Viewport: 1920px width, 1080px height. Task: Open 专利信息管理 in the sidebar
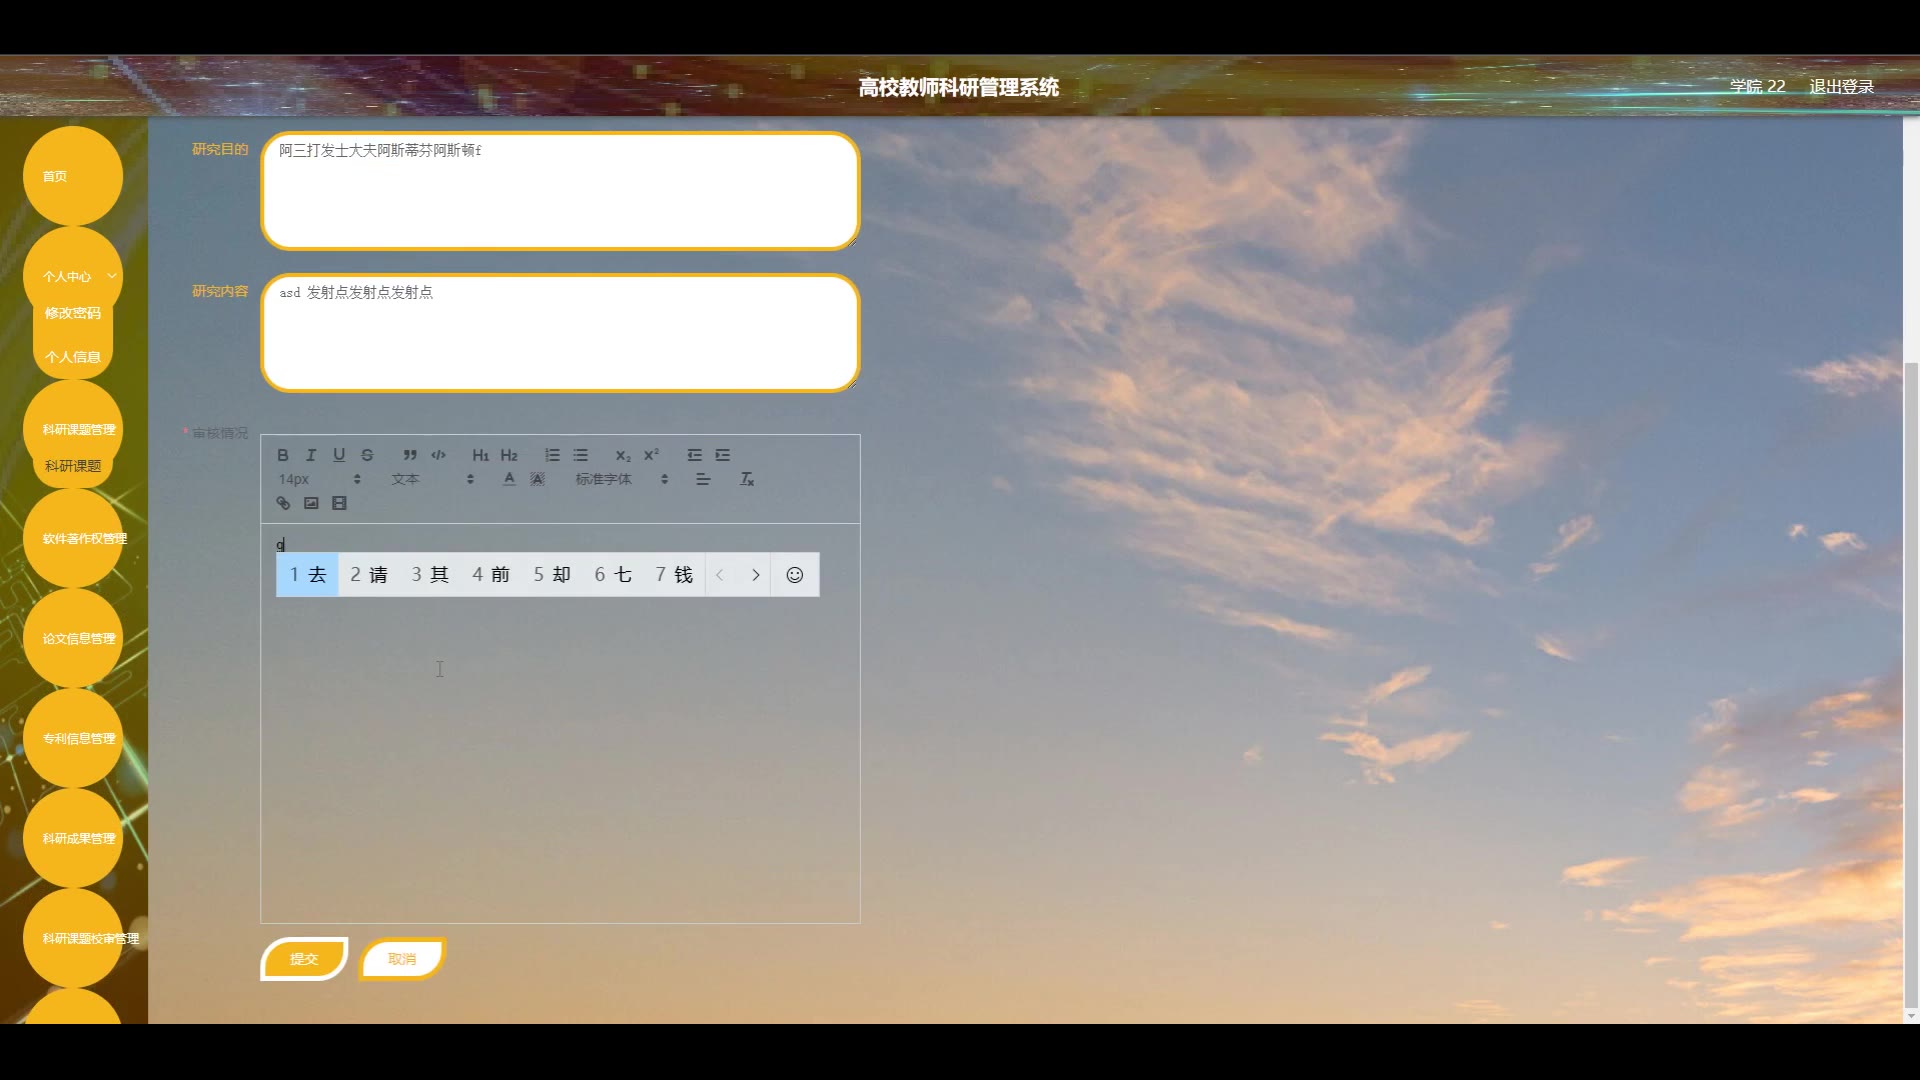78,738
